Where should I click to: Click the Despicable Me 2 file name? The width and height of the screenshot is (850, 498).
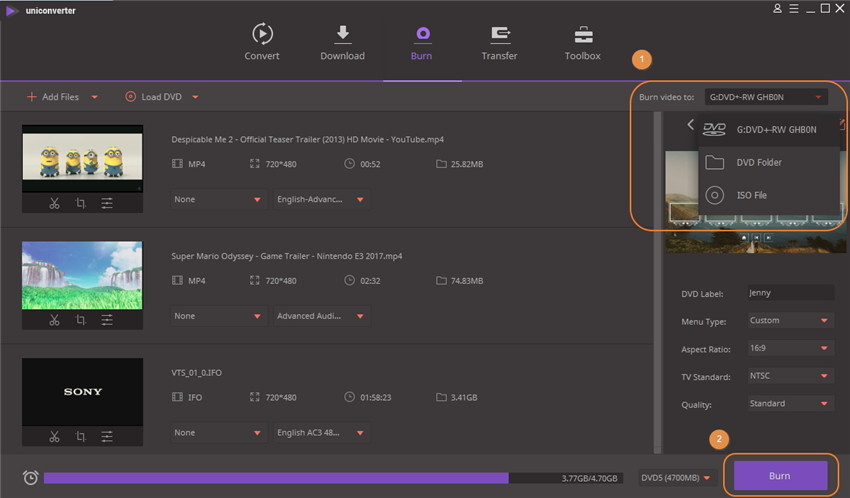point(307,140)
